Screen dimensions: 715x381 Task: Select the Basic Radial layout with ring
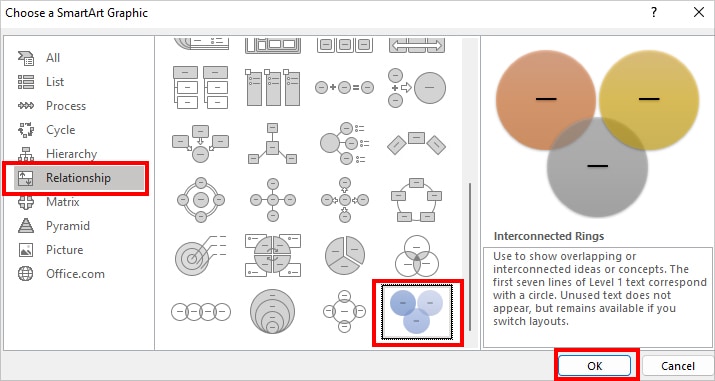pos(201,200)
